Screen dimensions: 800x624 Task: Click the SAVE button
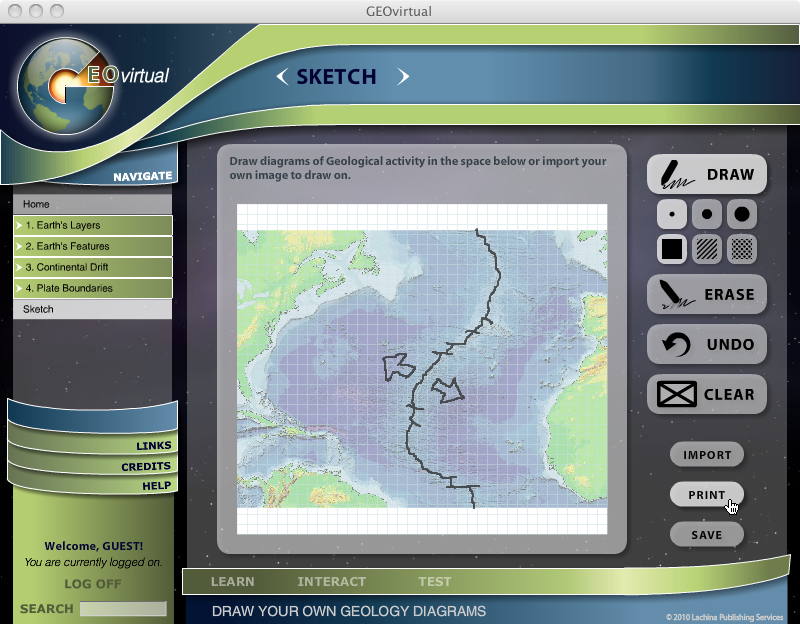[707, 535]
